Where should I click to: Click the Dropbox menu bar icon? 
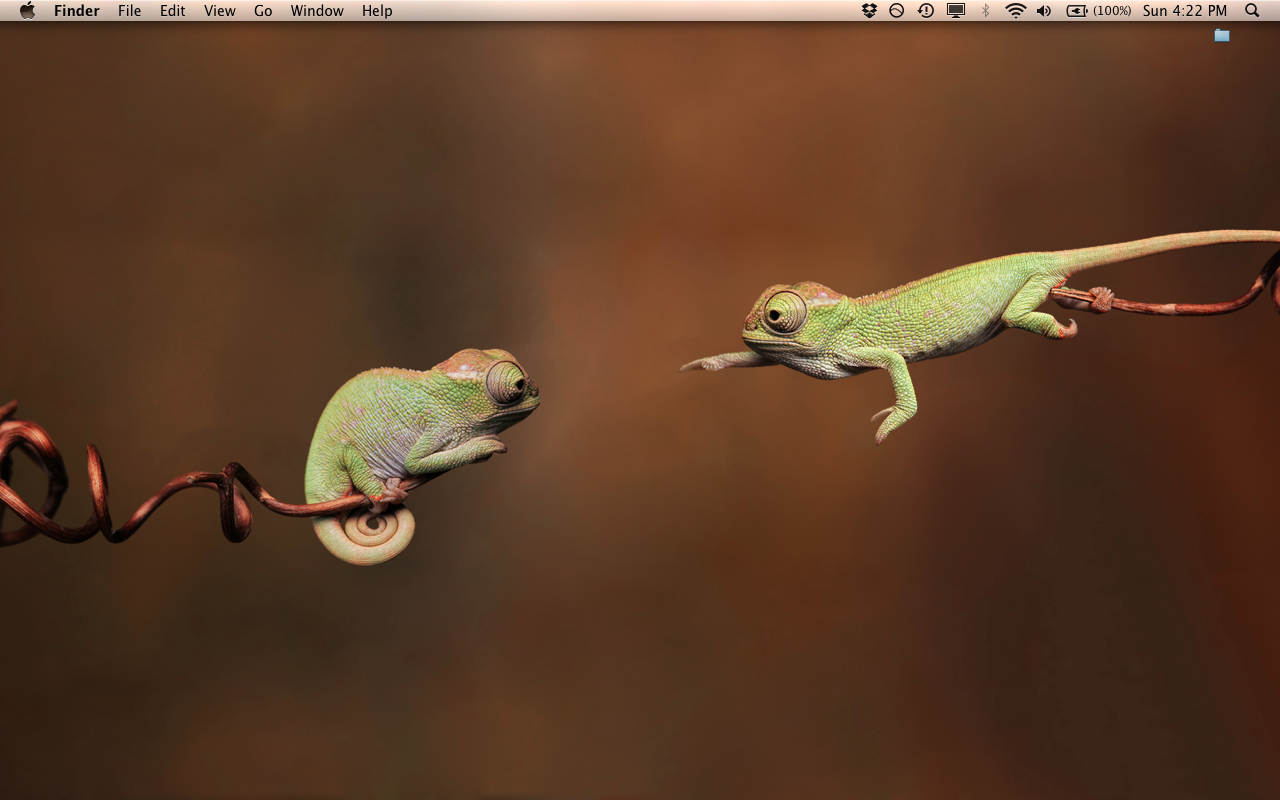coord(869,11)
